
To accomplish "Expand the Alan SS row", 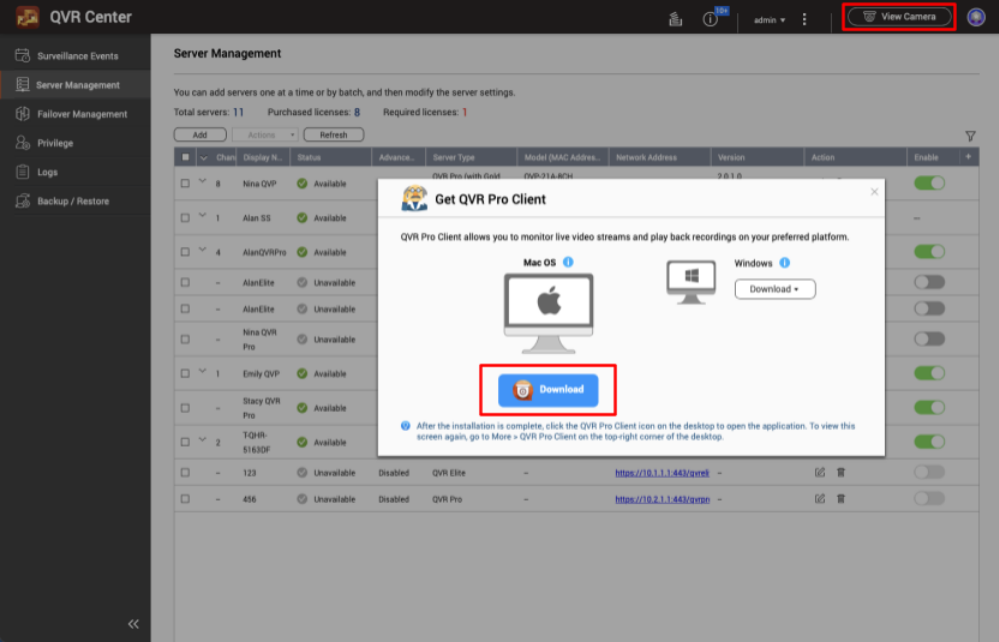I will 202,215.
